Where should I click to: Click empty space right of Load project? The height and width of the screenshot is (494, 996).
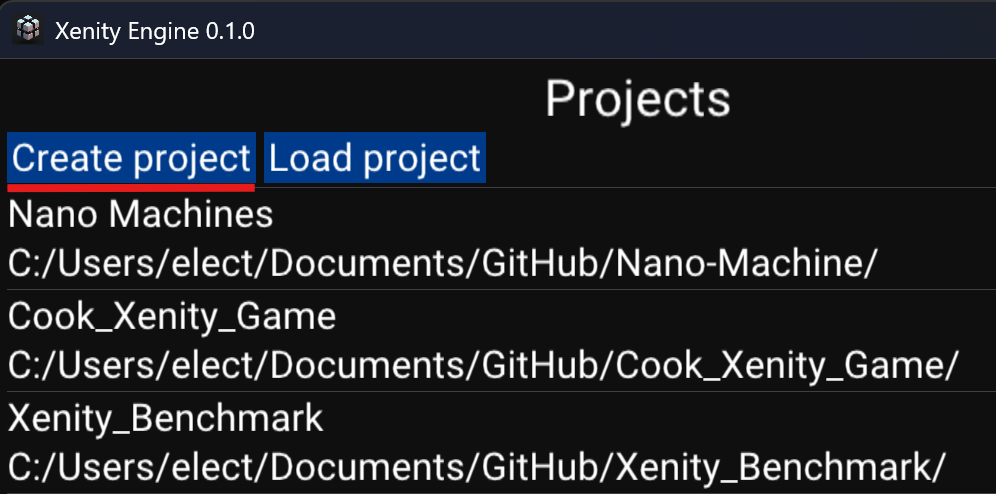pyautogui.click(x=740, y=157)
